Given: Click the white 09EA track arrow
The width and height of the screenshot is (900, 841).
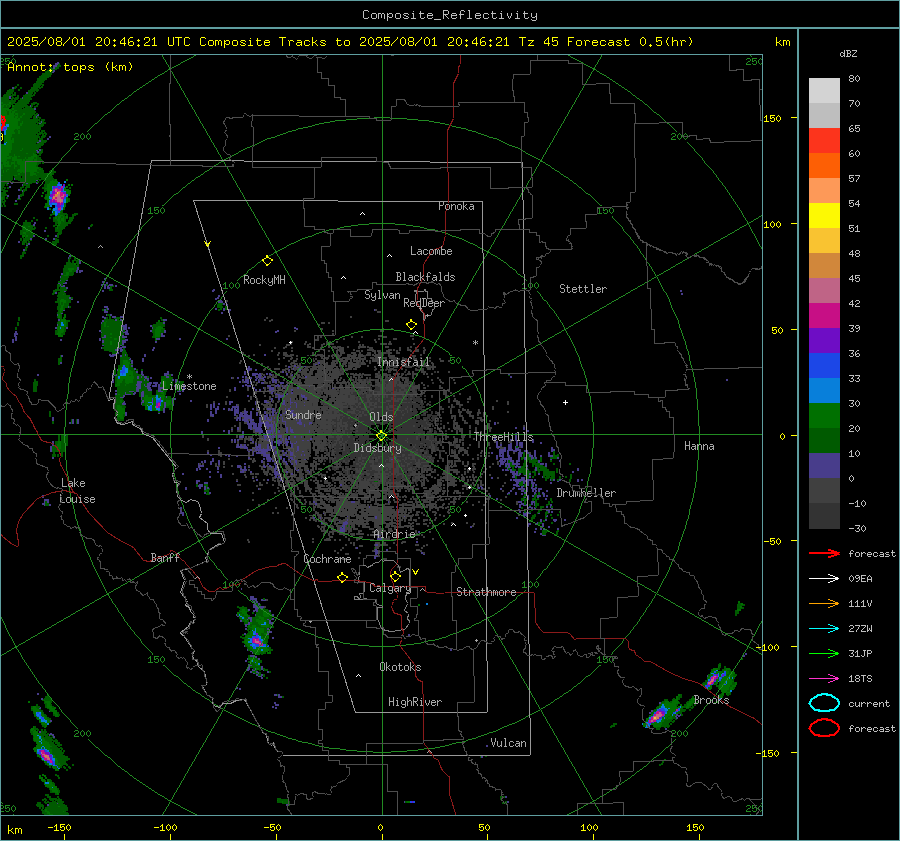Looking at the screenshot, I should (x=824, y=579).
